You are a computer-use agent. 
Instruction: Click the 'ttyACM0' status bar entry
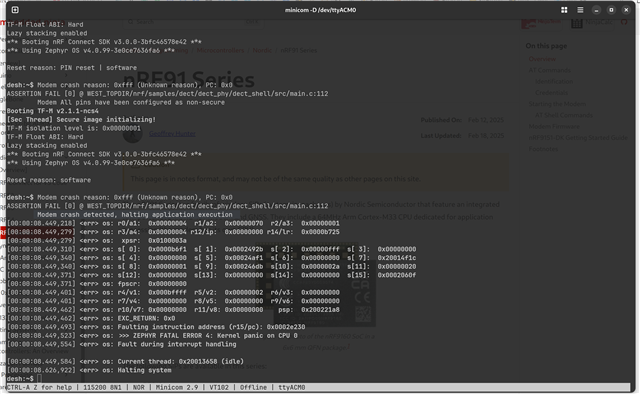pos(291,387)
